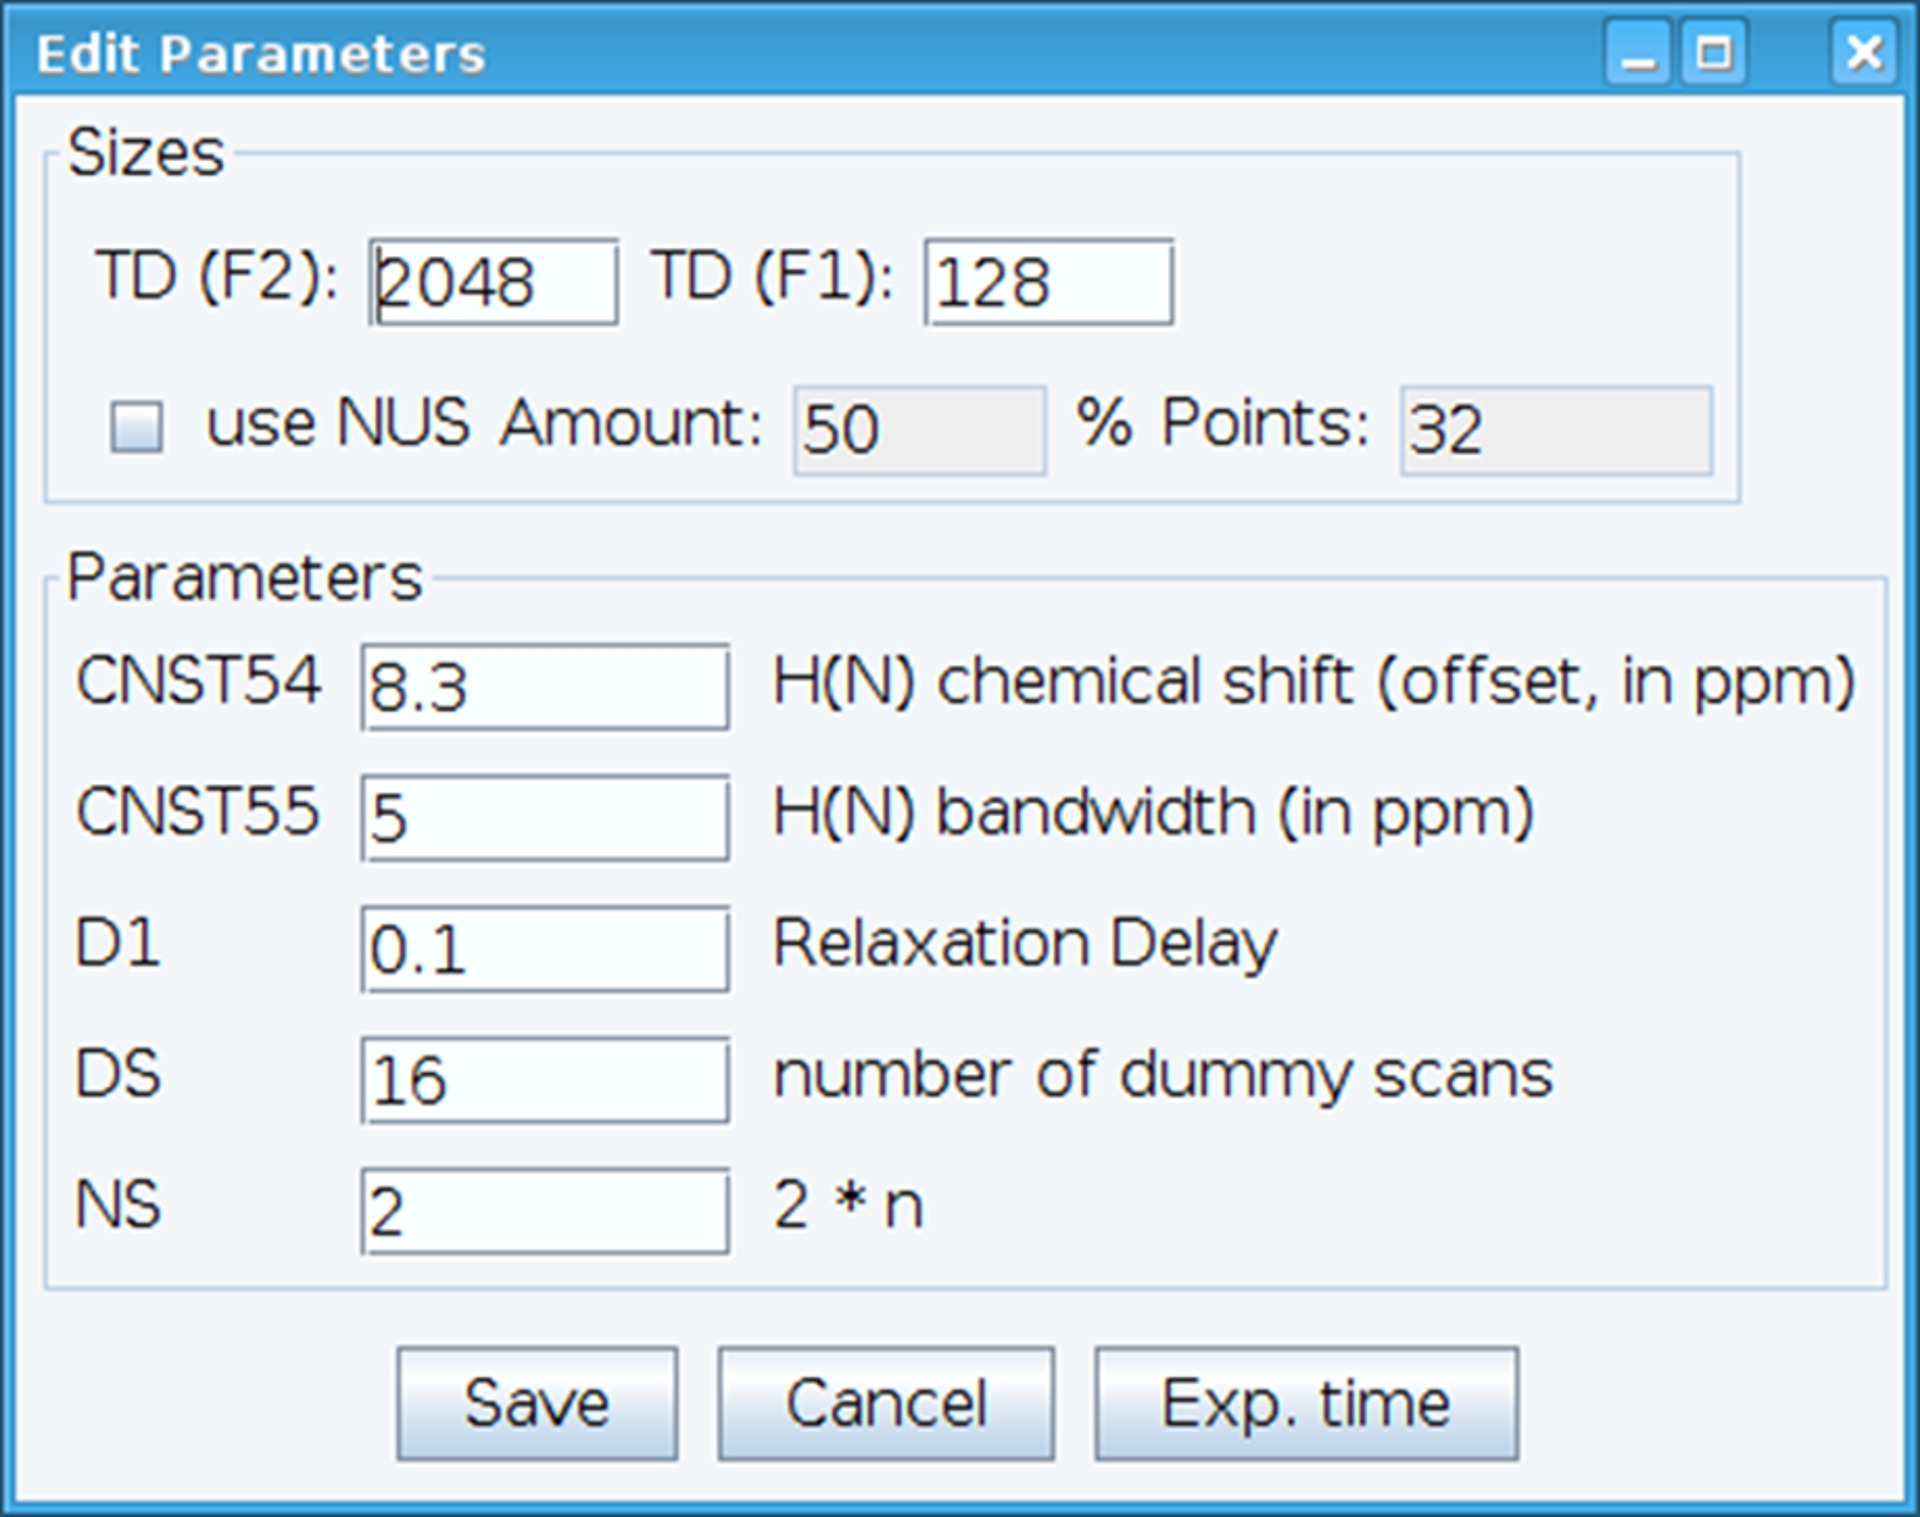Click the Relaxation Delay description label
This screenshot has height=1517, width=1920.
pos(1025,943)
